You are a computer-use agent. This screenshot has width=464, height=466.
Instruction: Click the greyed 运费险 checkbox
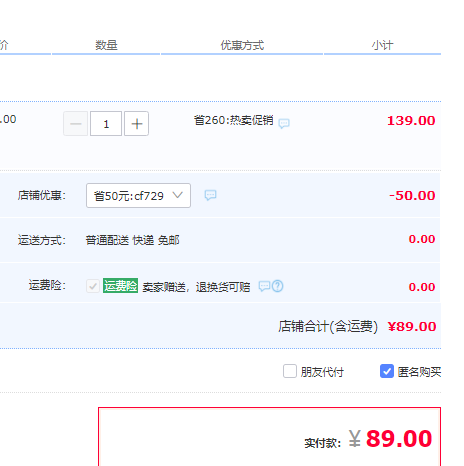93,286
